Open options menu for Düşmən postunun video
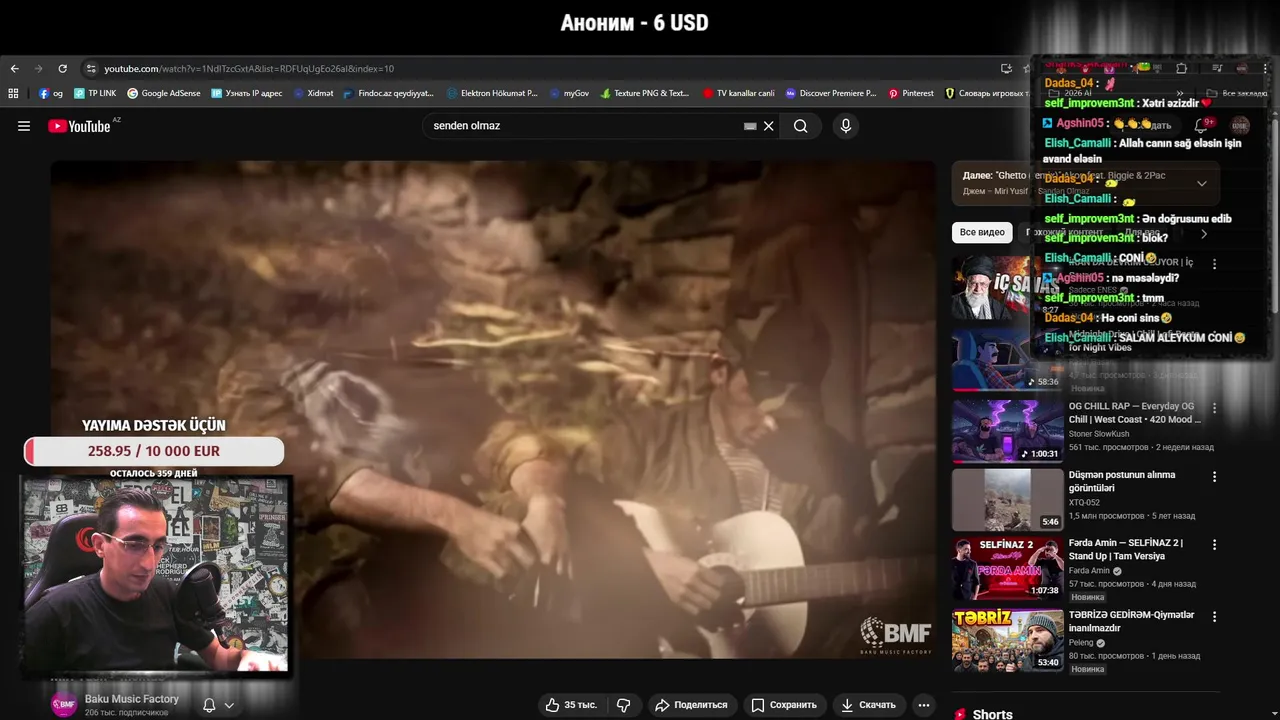This screenshot has width=1280, height=720. (x=1215, y=477)
